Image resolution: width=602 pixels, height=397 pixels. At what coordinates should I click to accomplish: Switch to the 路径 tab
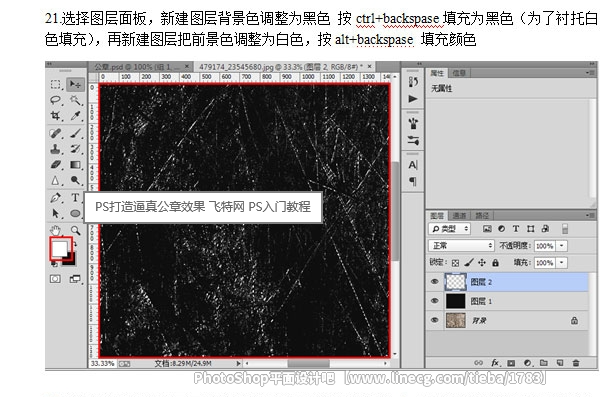[482, 215]
